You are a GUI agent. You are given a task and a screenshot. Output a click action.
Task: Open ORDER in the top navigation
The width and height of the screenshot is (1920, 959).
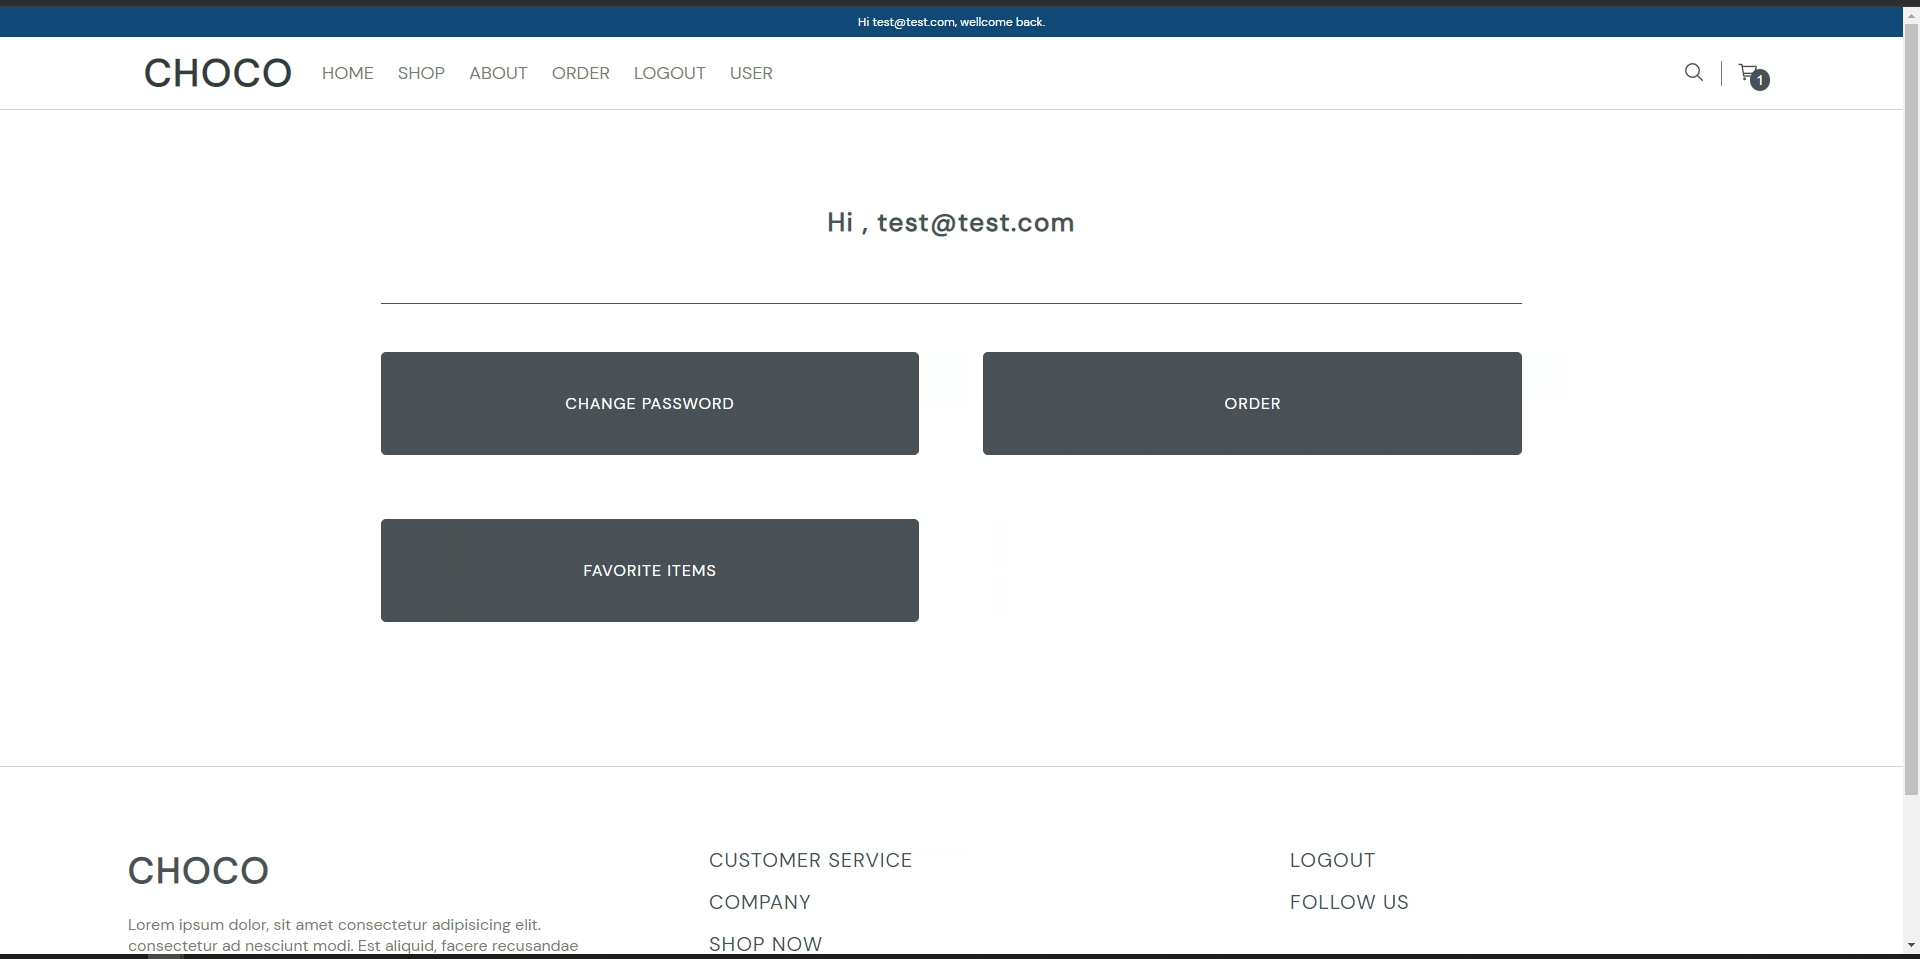tap(581, 73)
